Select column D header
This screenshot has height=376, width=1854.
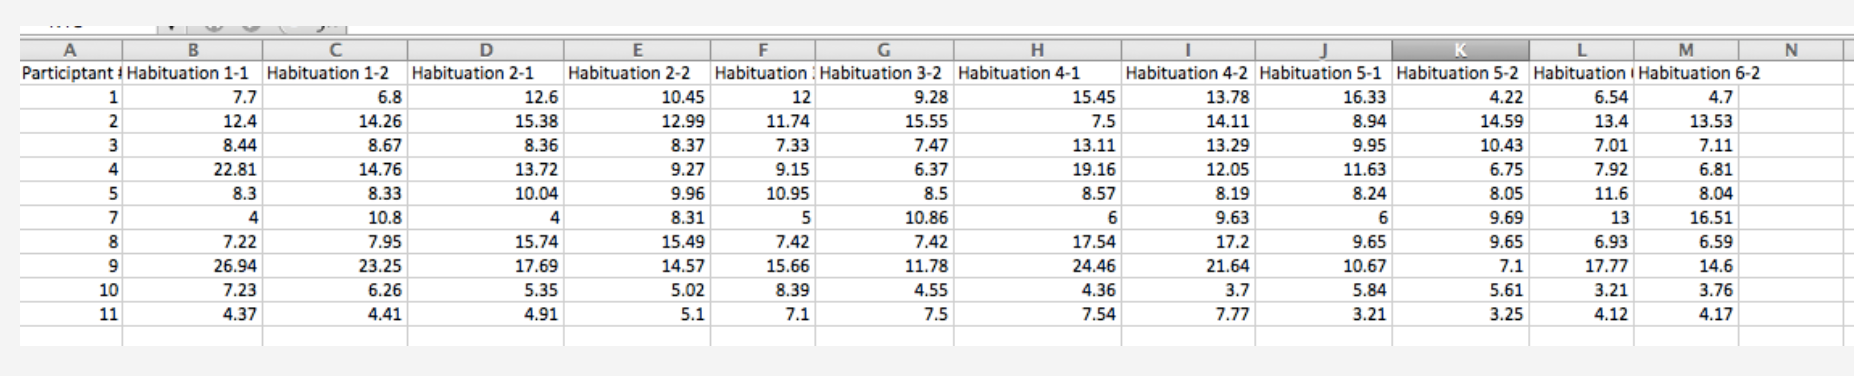[485, 50]
